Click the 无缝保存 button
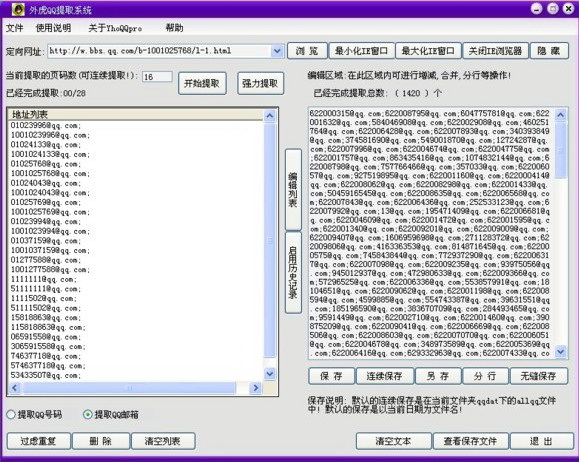Screen dimensions: 579x462 [x=538, y=376]
